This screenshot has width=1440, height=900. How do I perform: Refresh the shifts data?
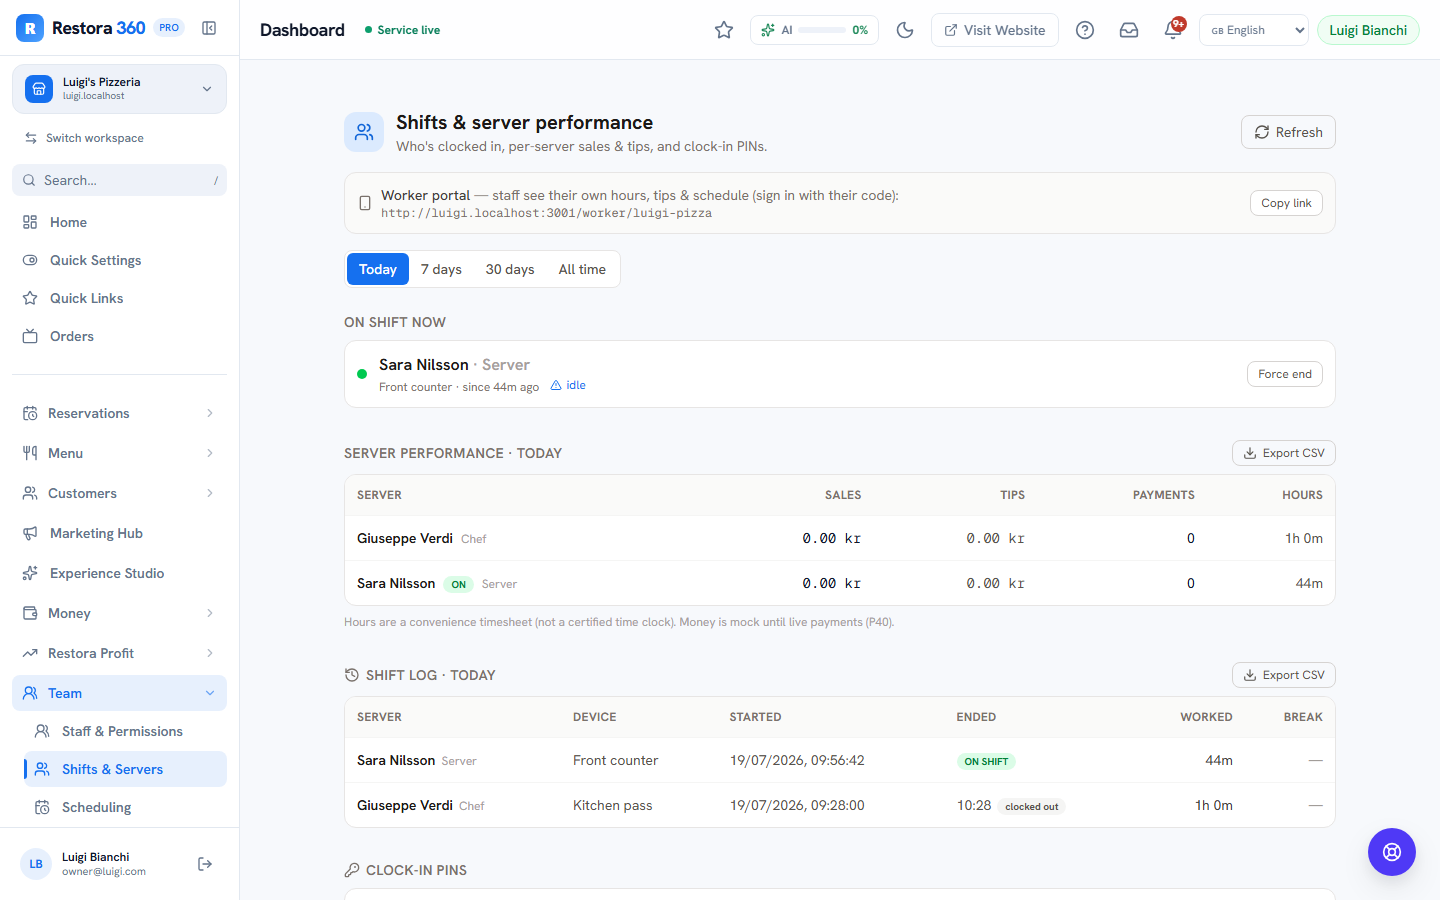coord(1288,132)
